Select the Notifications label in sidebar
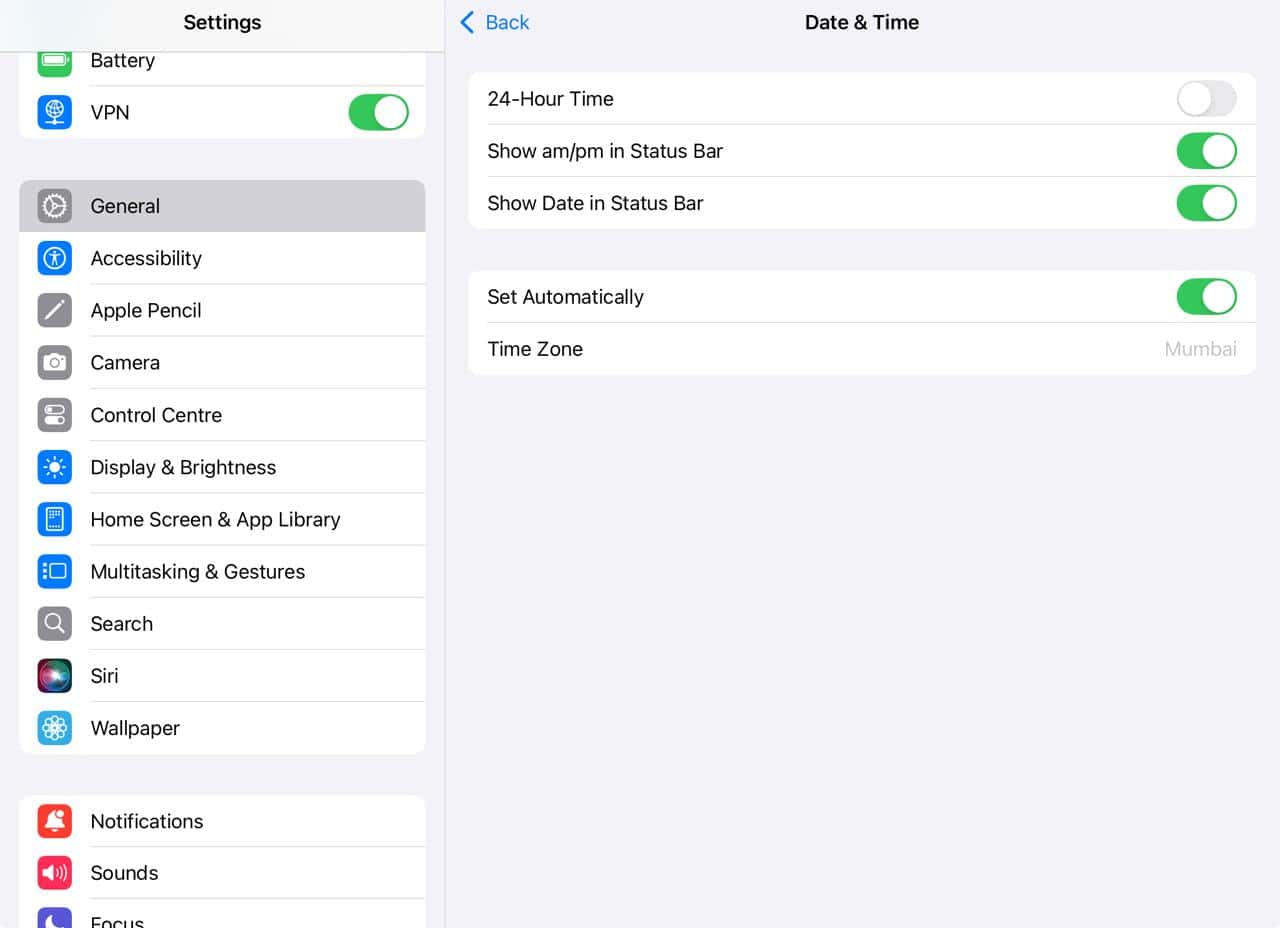Screen dimensions: 1280x928 coord(147,821)
